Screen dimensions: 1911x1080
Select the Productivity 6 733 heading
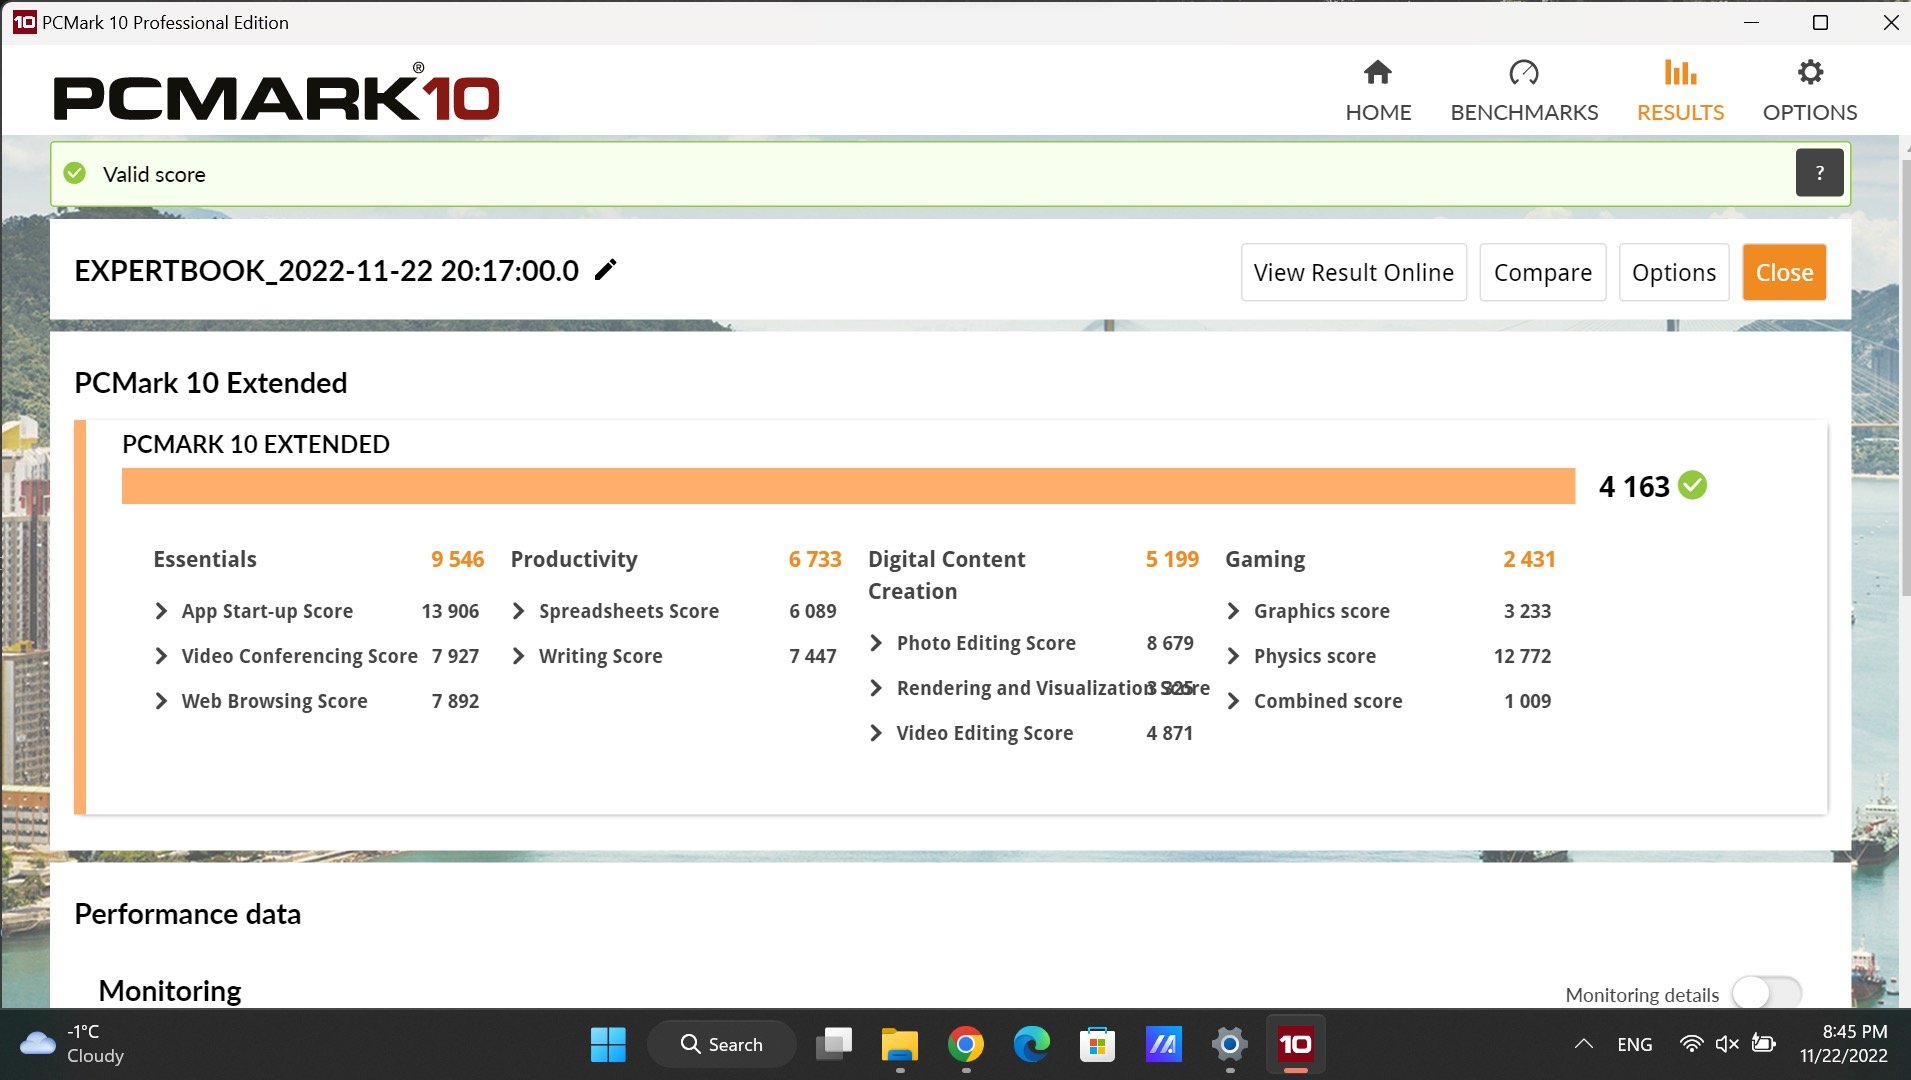coord(676,559)
